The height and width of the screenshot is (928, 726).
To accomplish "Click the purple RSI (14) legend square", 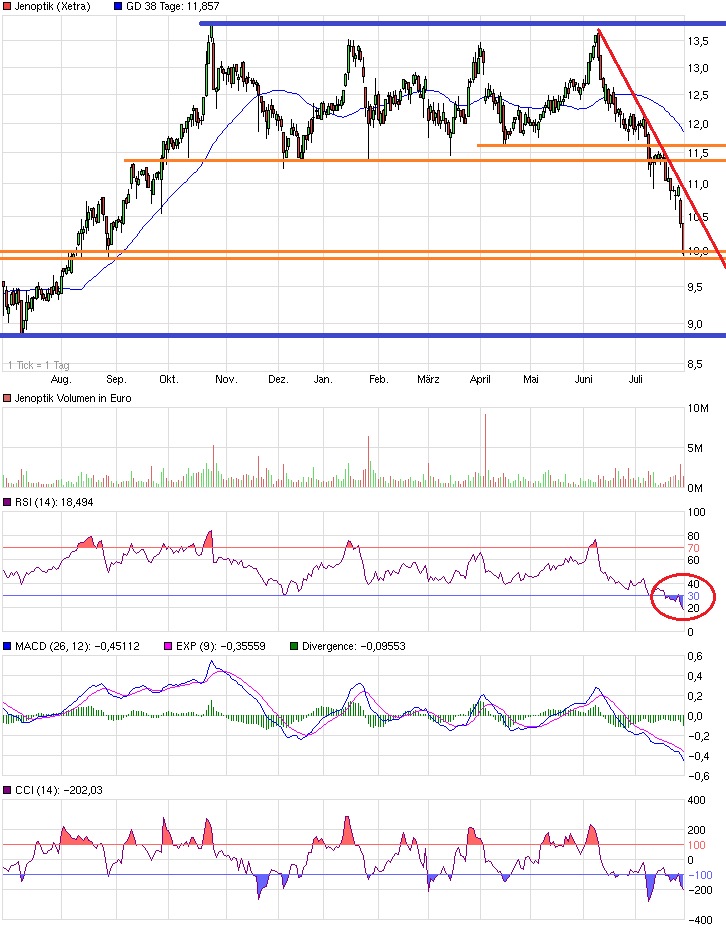I will click(7, 502).
